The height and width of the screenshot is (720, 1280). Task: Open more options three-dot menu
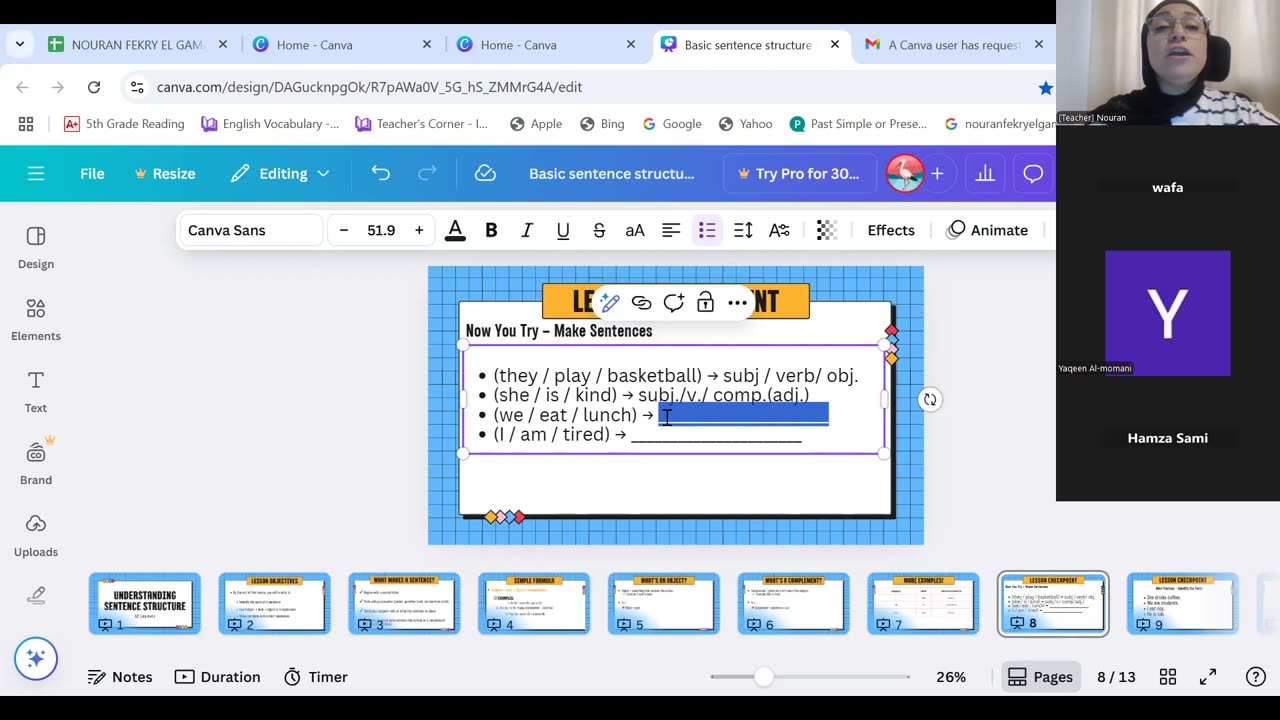point(737,302)
